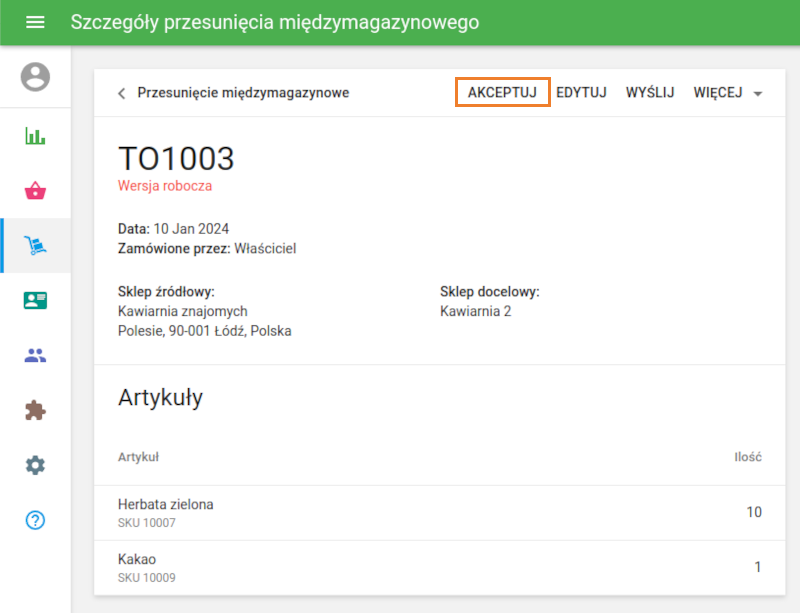Open the sales basket icon
This screenshot has width=800, height=613.
click(35, 191)
